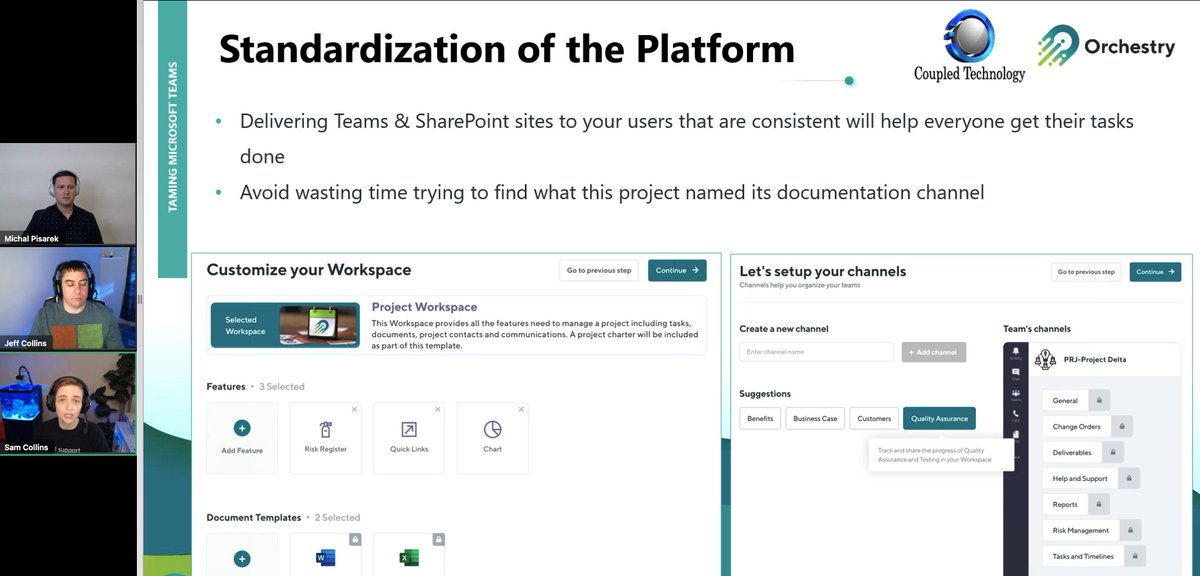Click the Project Workspace heading
The image size is (1200, 576).
(x=424, y=307)
